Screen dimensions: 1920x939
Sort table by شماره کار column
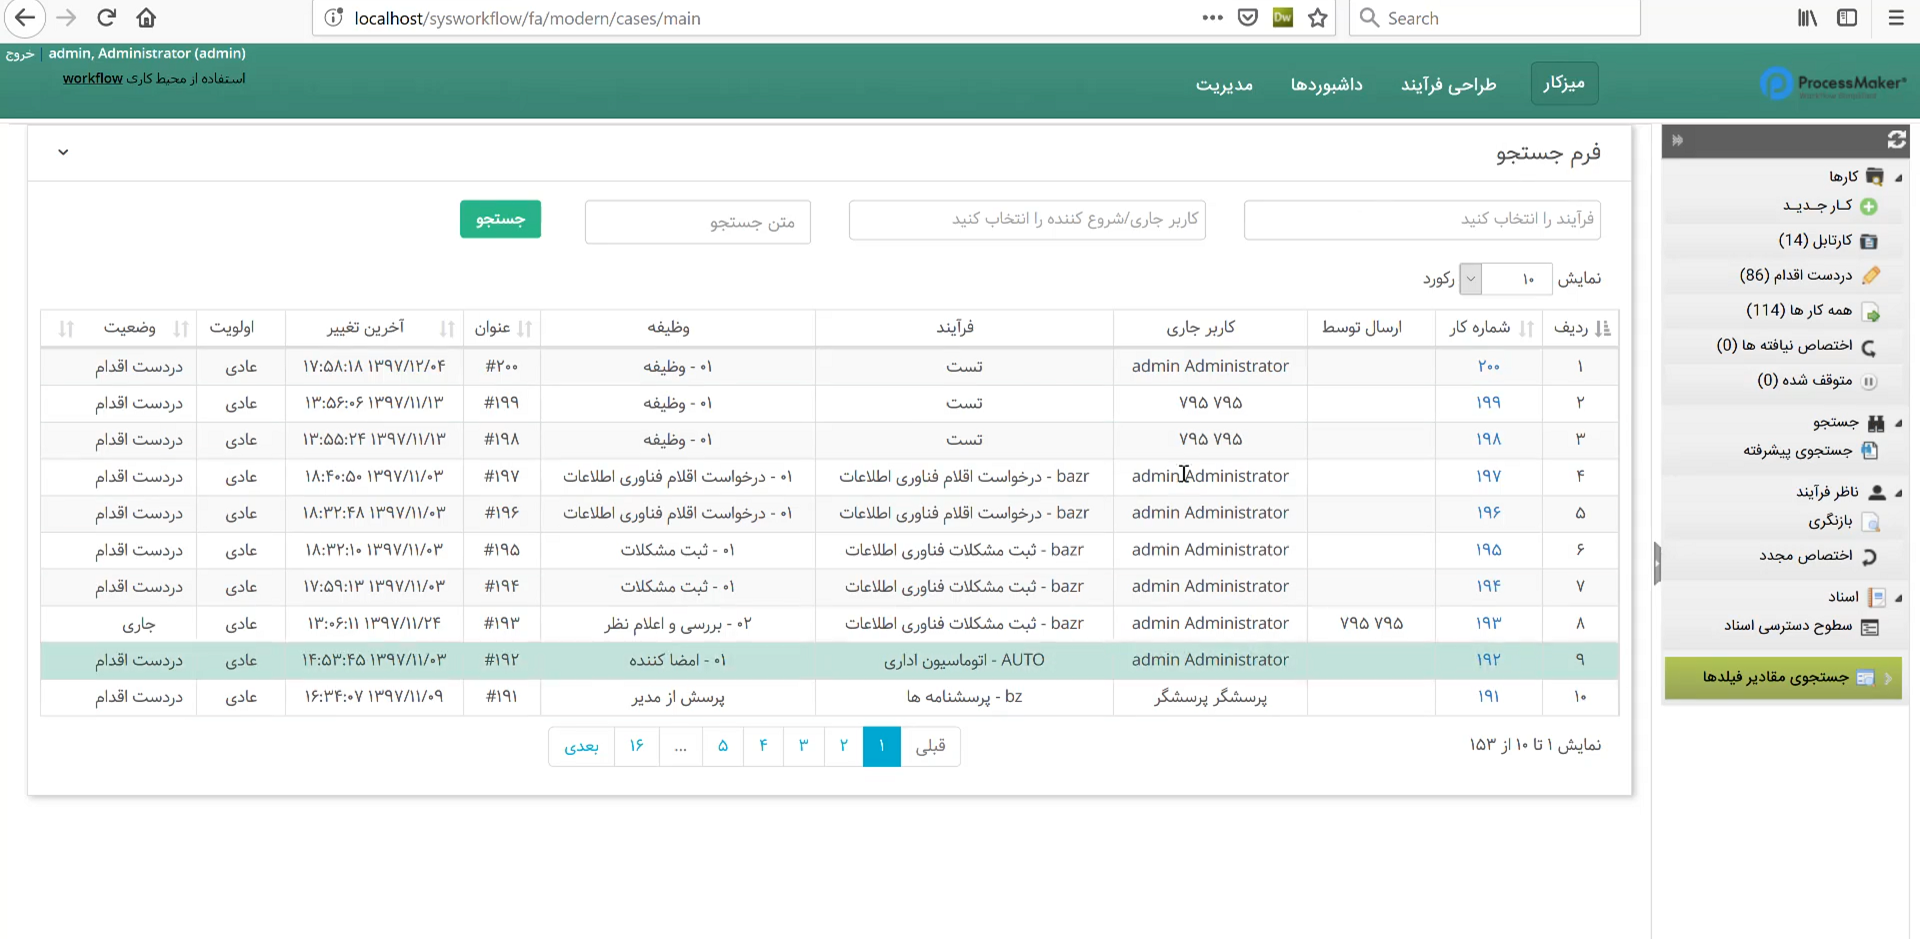(1490, 328)
